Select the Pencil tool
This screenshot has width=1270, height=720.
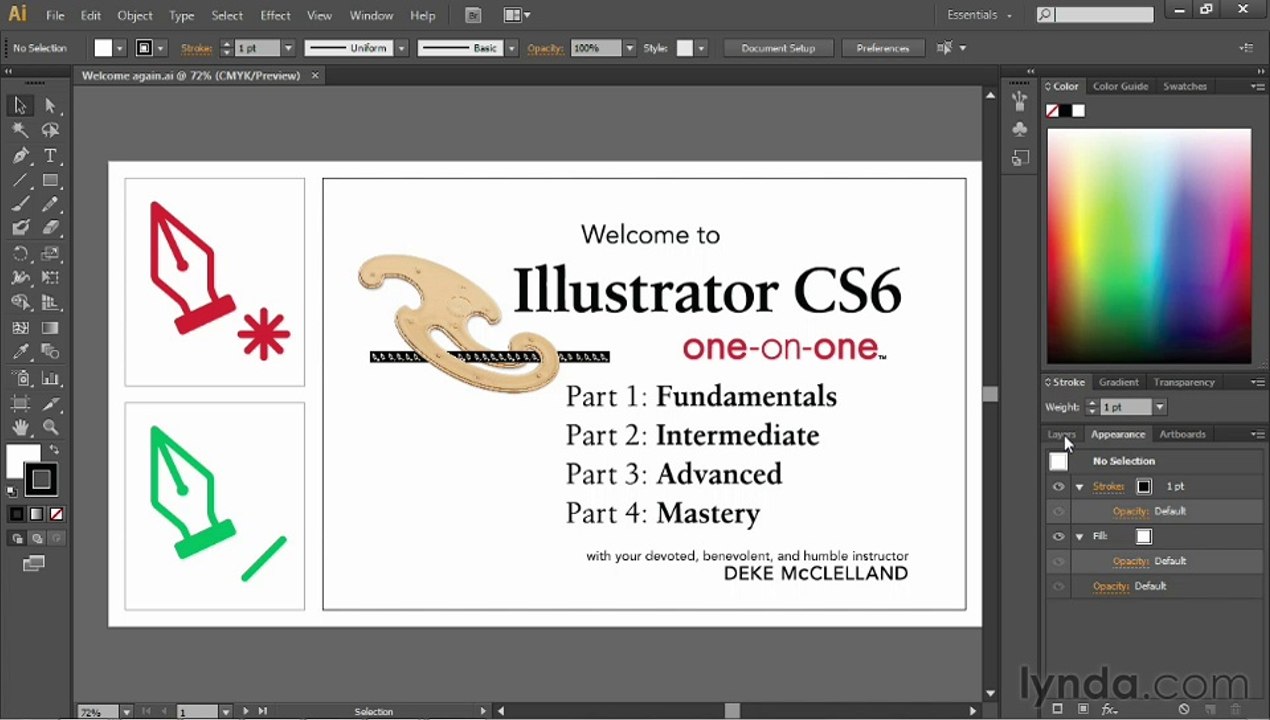coord(50,204)
